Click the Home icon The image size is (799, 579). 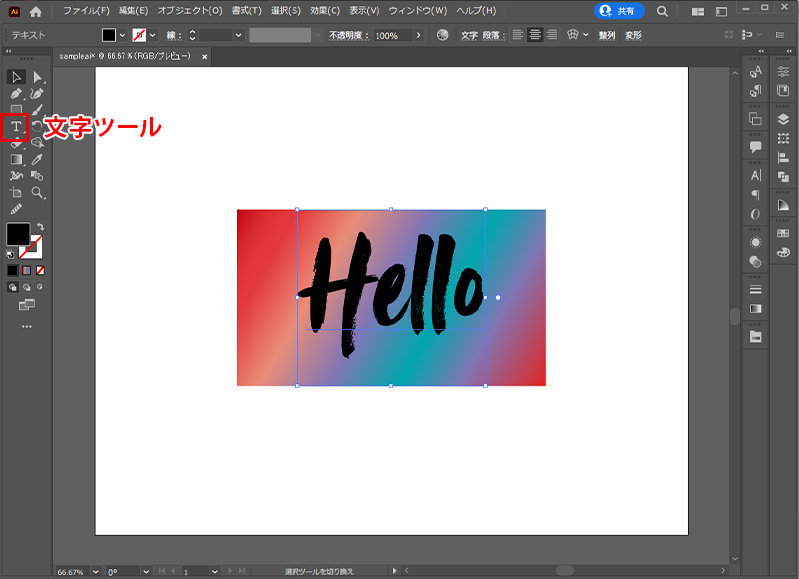pos(35,11)
